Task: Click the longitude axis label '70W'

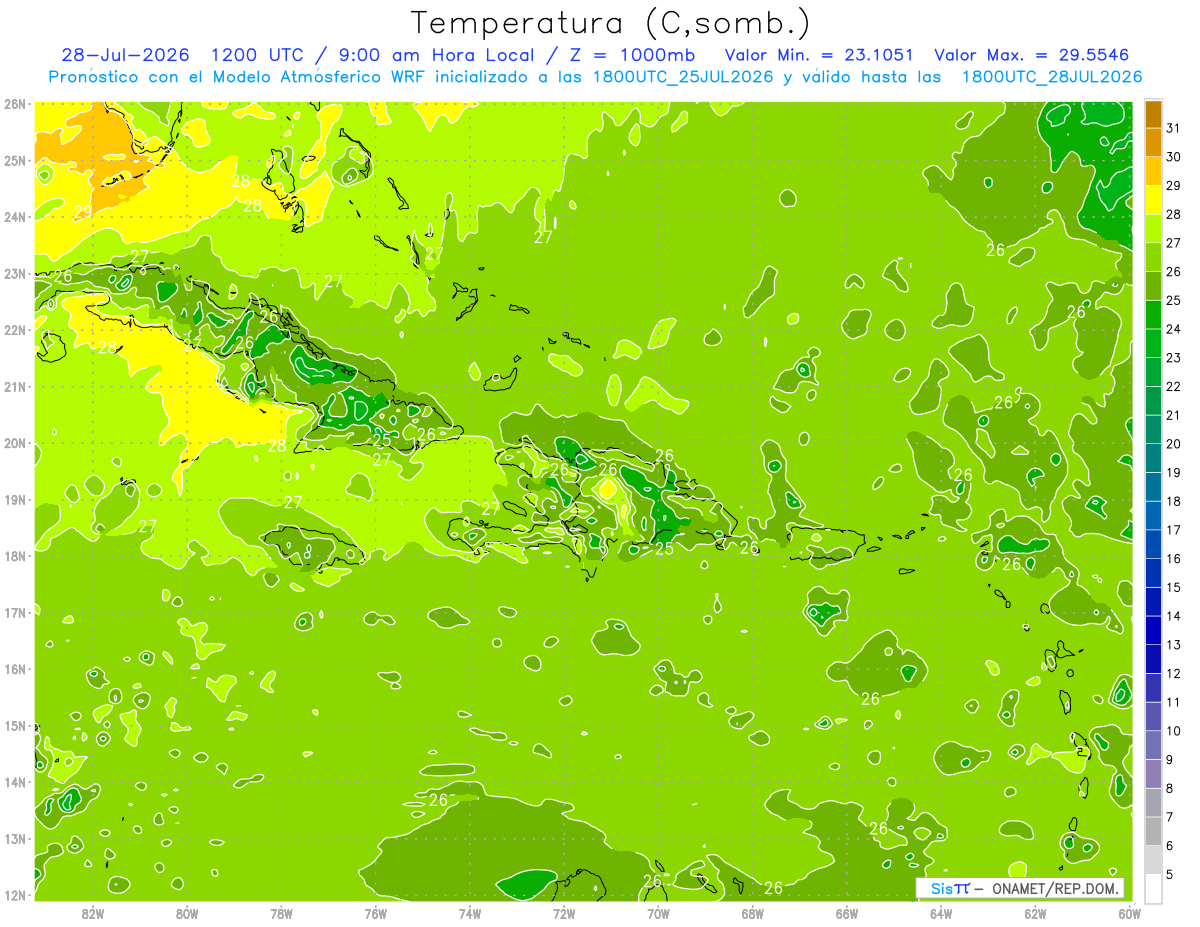Action: [658, 913]
